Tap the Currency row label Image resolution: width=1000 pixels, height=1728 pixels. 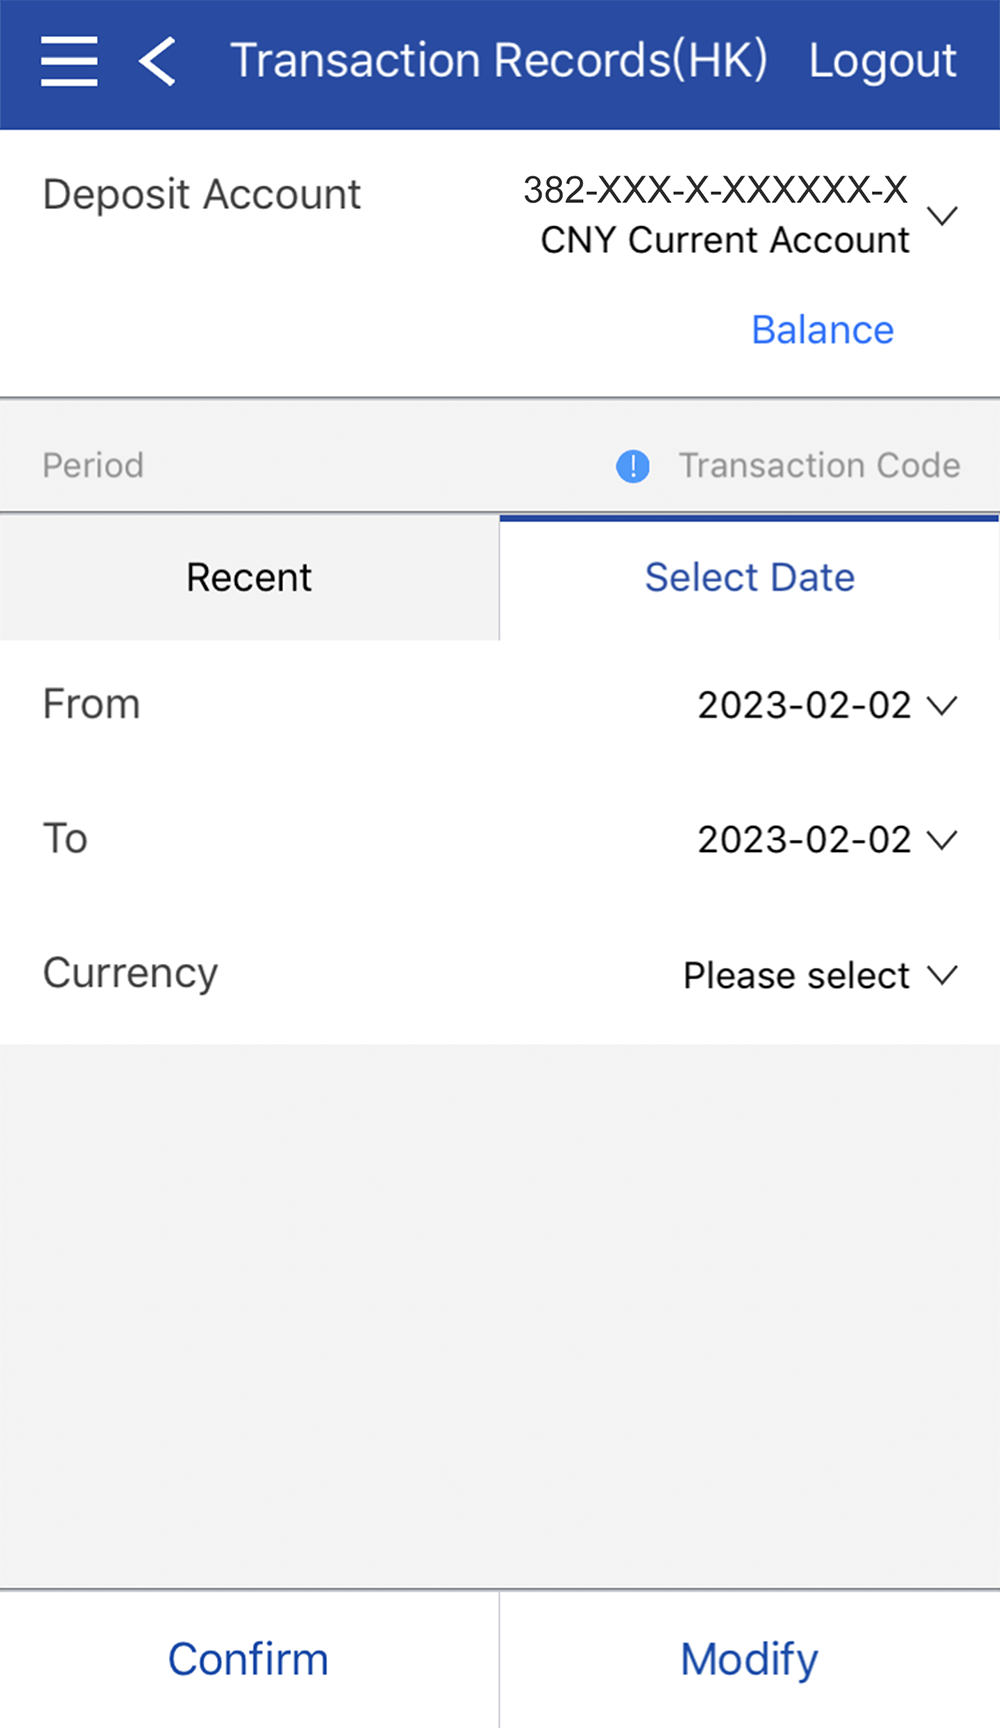[130, 973]
